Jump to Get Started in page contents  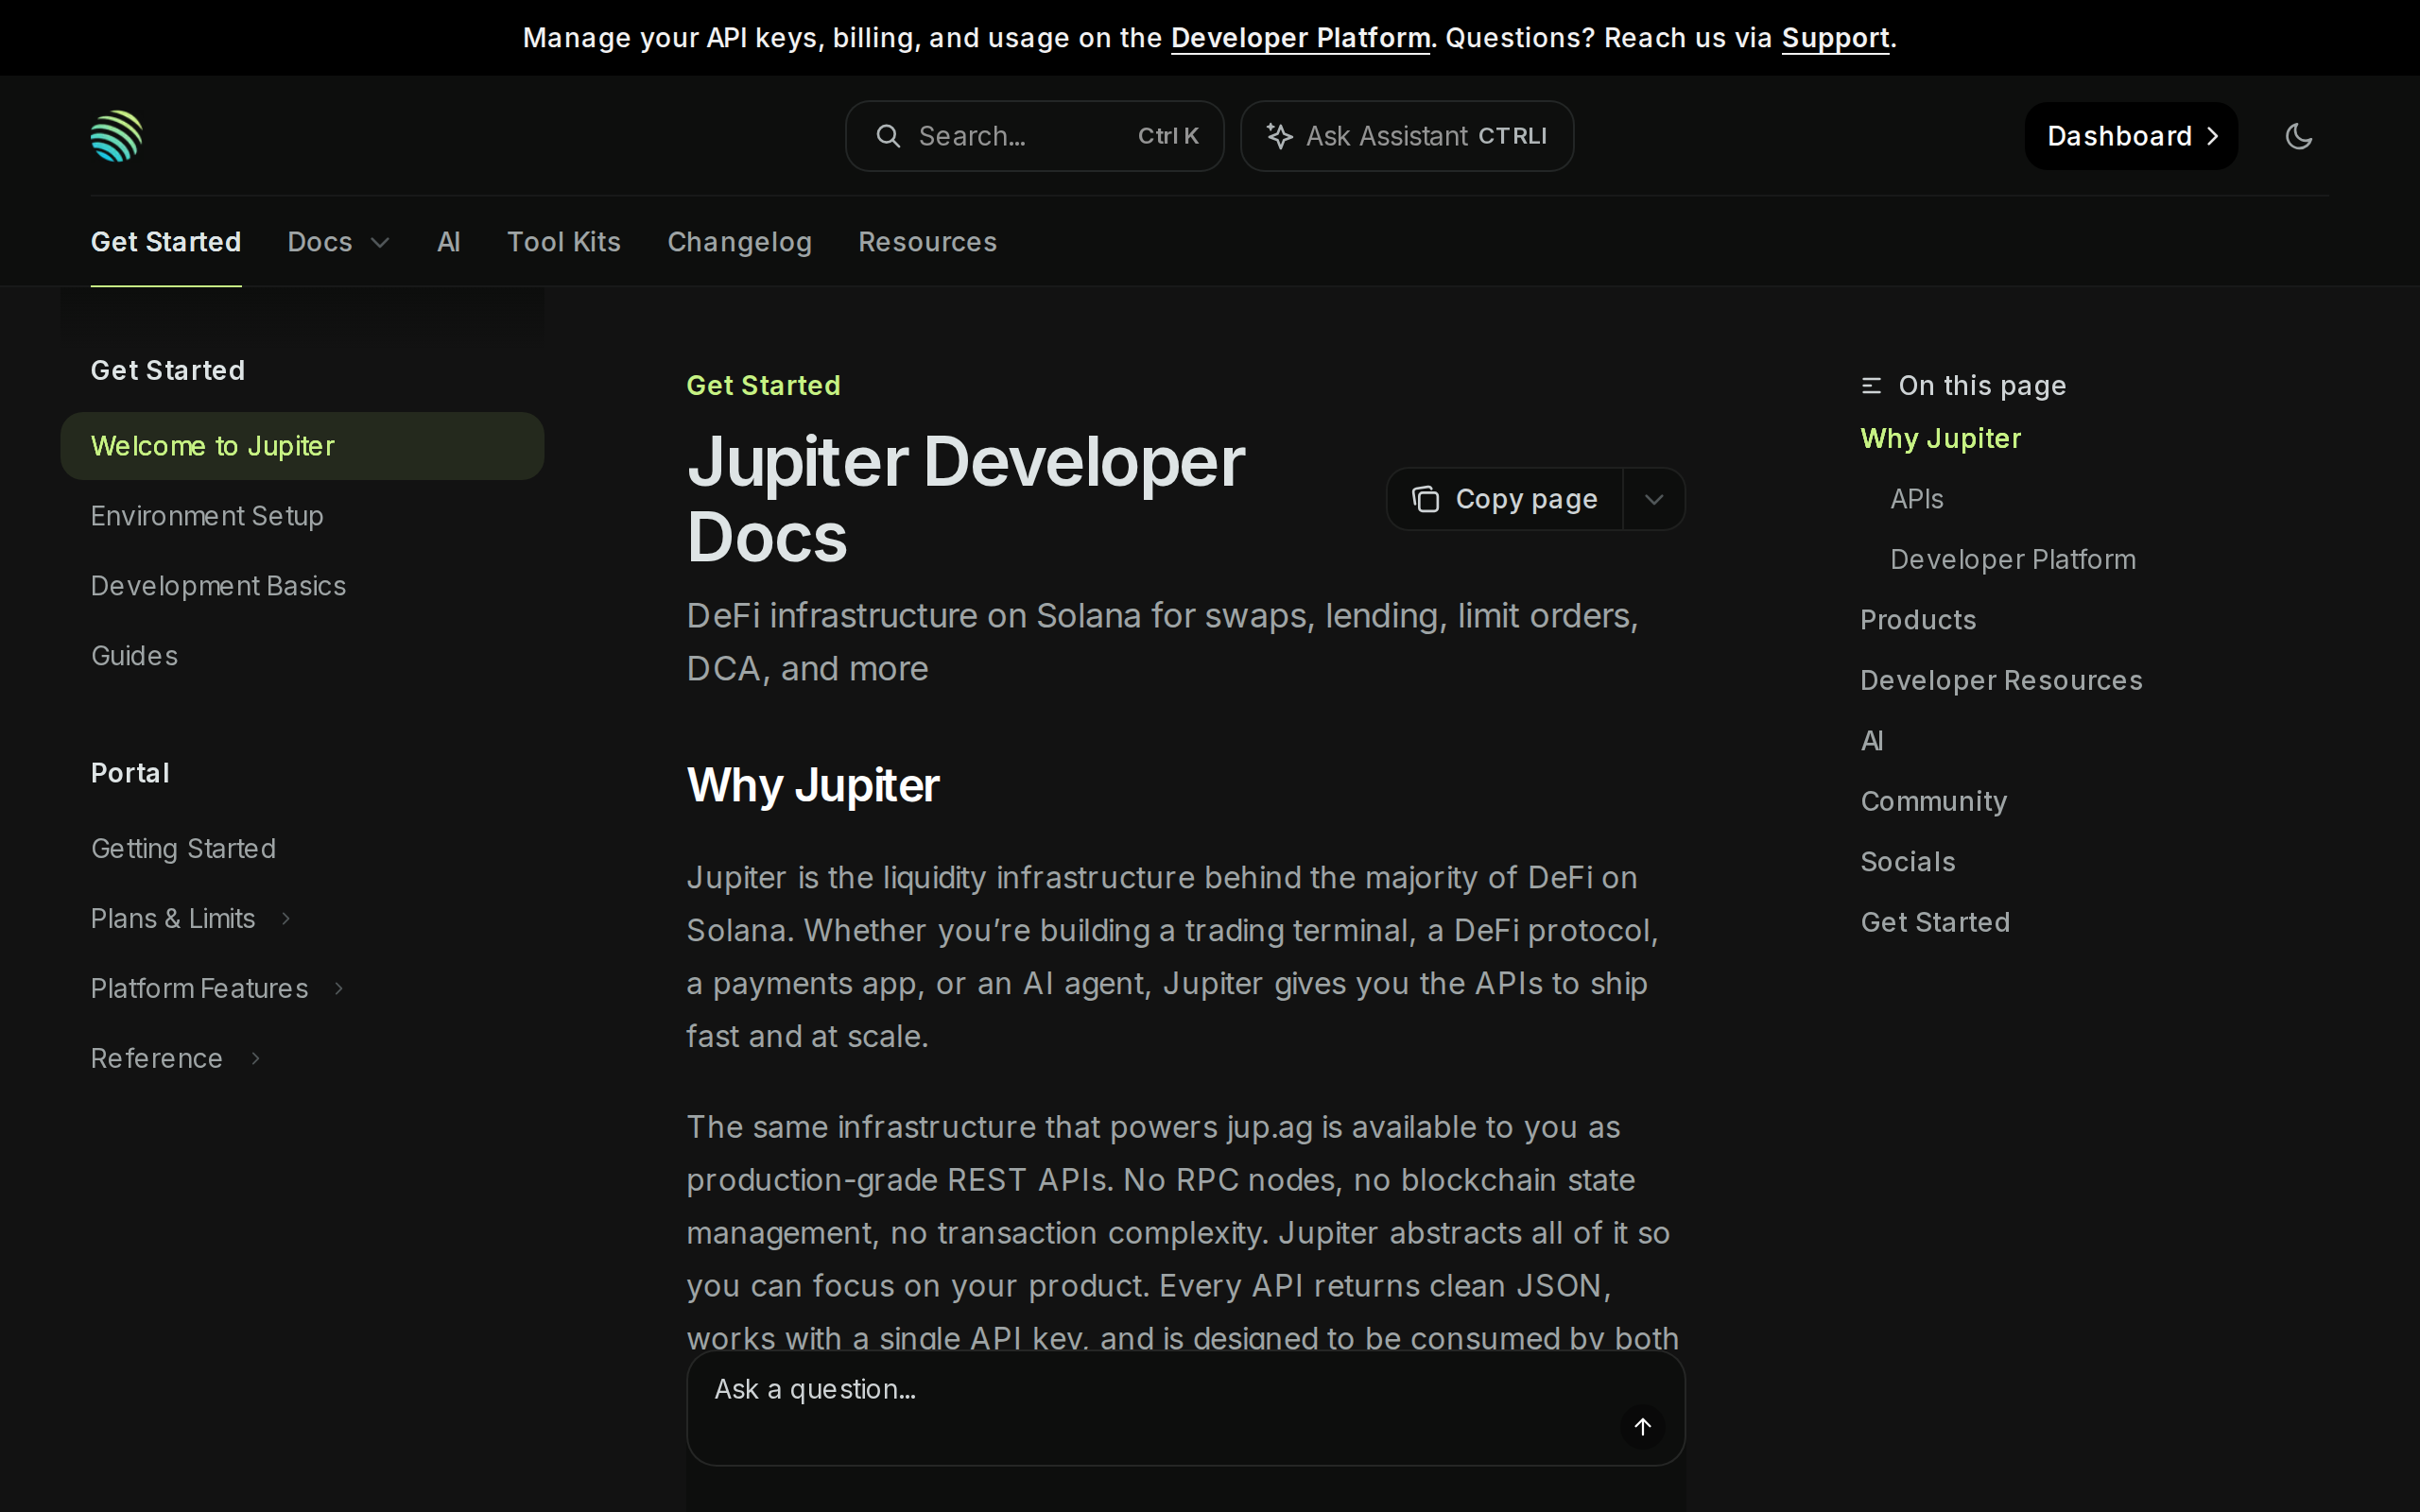click(1934, 922)
